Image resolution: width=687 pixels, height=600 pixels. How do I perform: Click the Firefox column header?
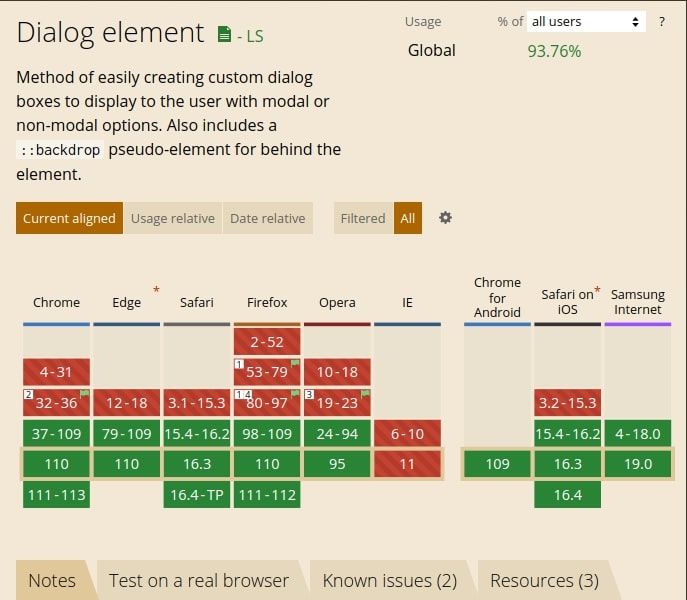point(267,302)
